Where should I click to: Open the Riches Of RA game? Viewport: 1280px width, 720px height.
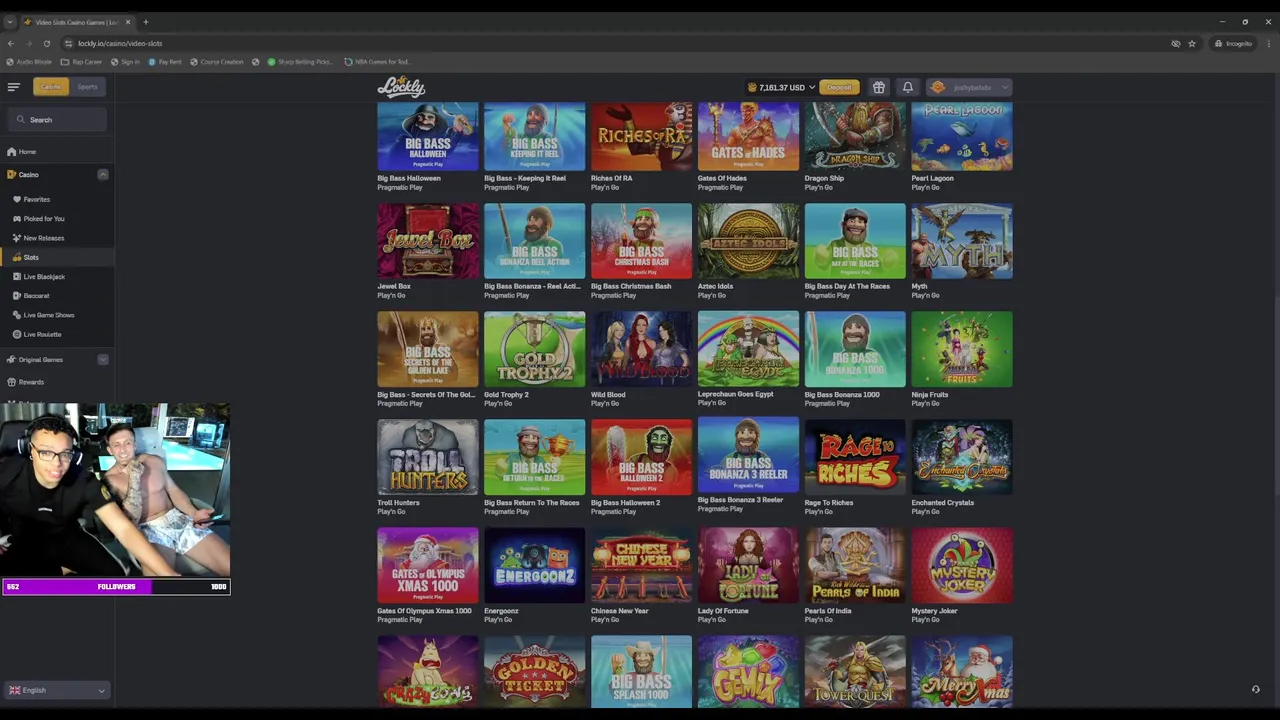click(x=641, y=136)
